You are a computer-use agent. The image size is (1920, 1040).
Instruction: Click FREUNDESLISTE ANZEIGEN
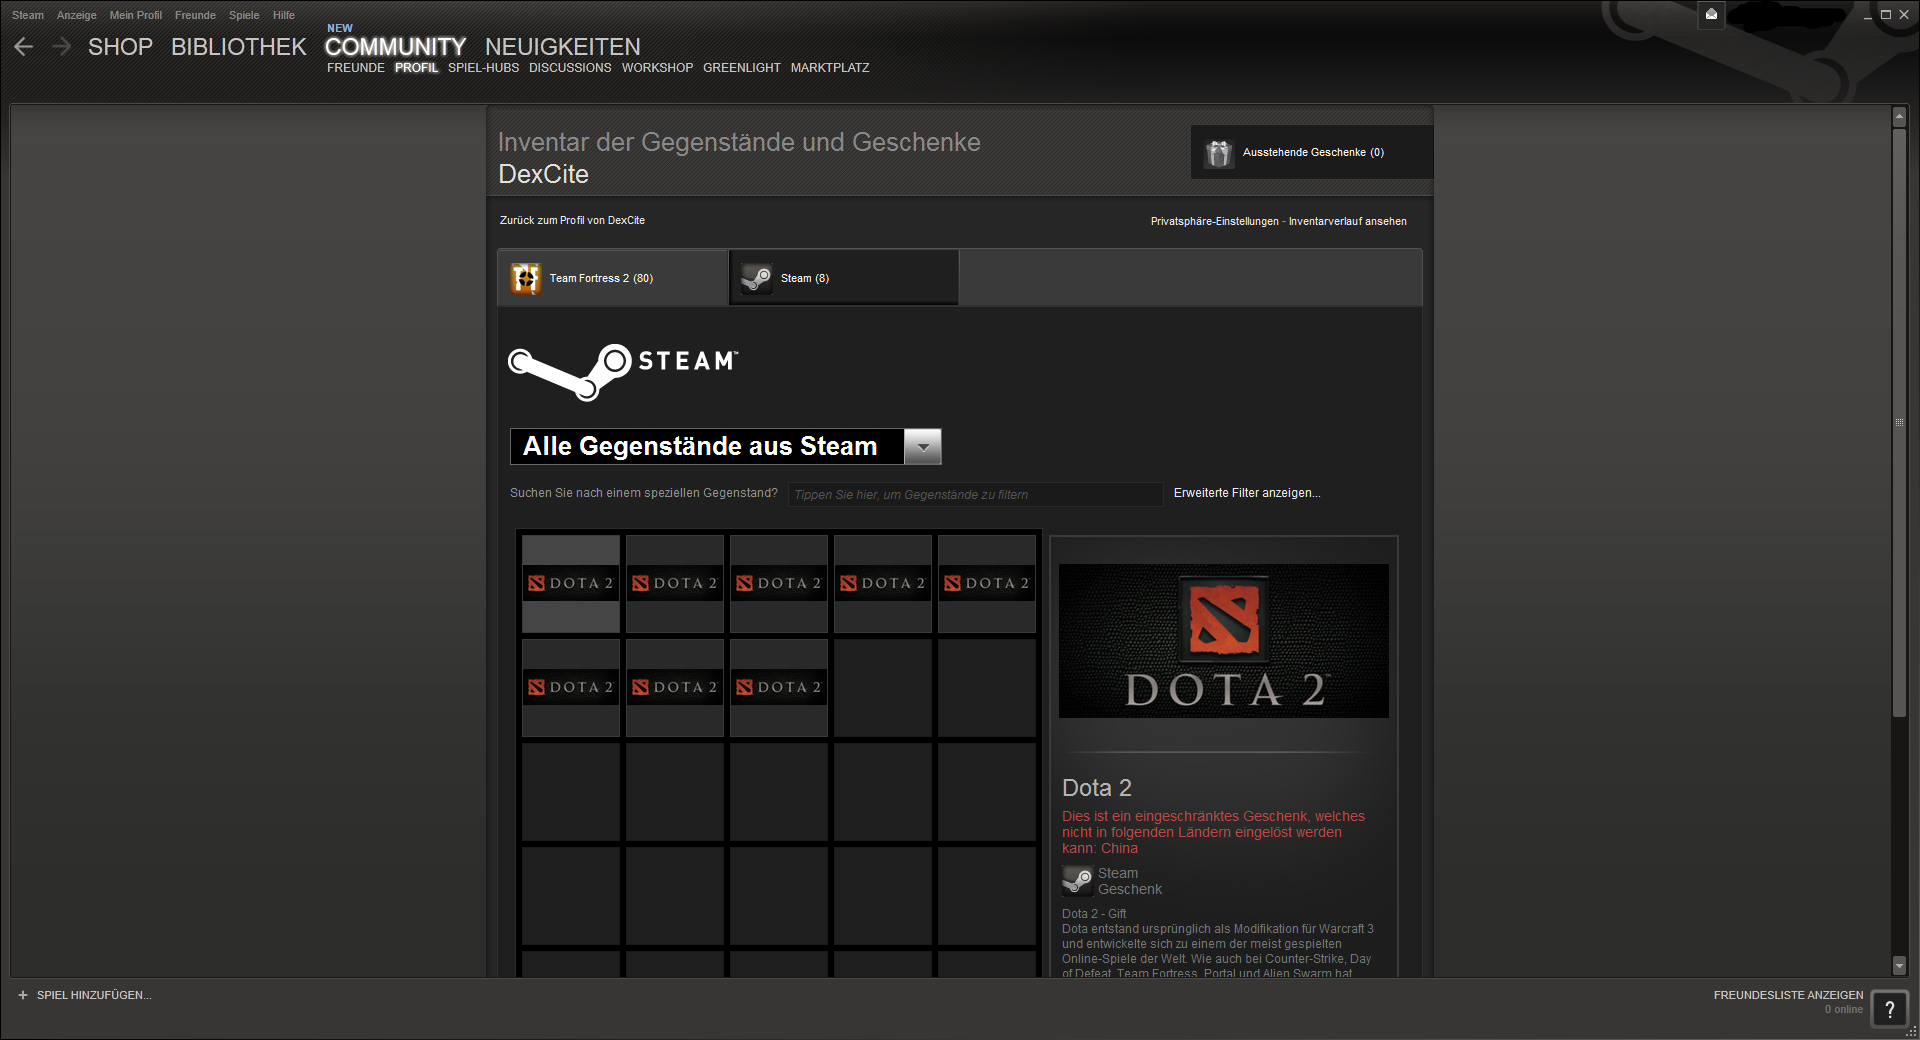[x=1788, y=995]
